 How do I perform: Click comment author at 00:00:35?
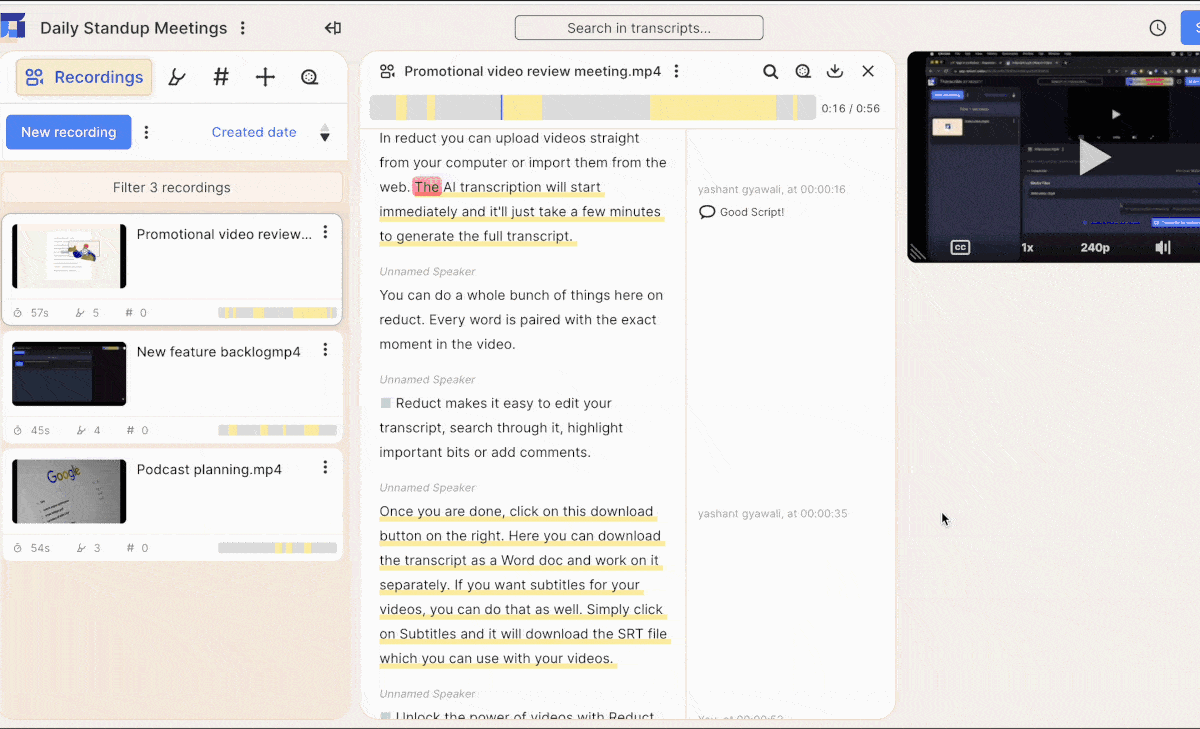(x=772, y=514)
